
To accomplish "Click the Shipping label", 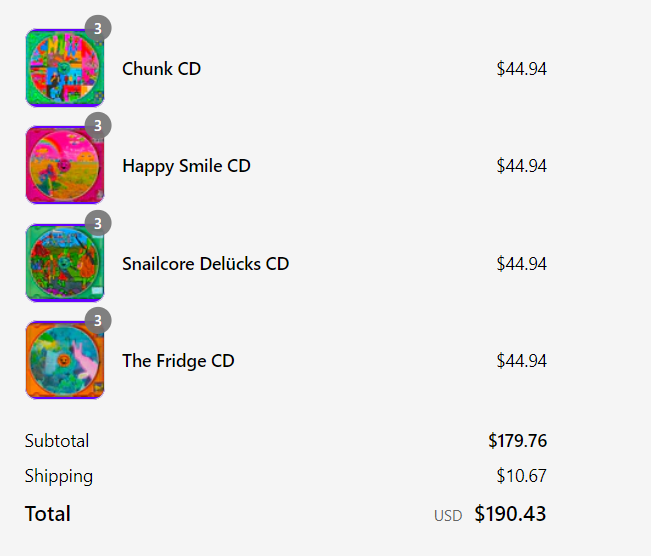I will click(x=59, y=476).
